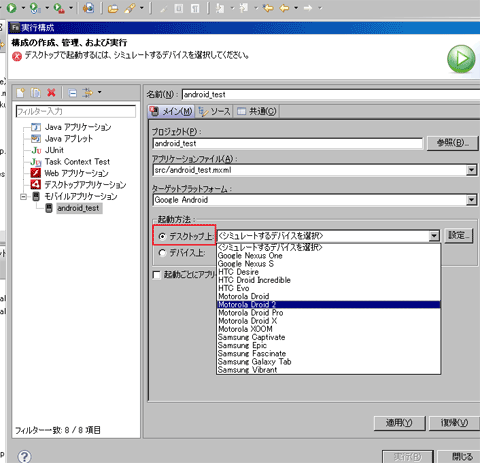Collapse the モバイルアプリケーション tree node
The height and width of the screenshot is (463, 480).
click(23, 197)
